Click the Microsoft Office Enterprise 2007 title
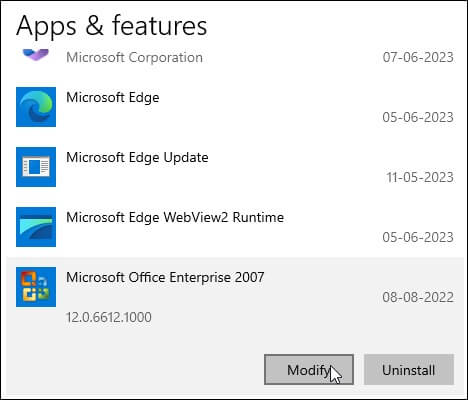 pyautogui.click(x=165, y=277)
